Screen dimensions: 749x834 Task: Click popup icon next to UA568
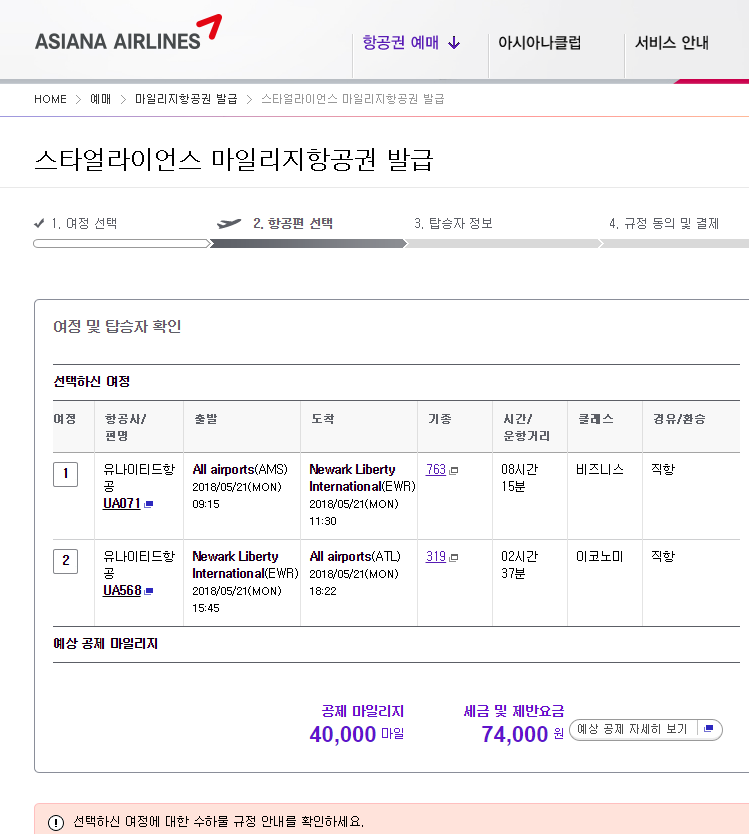(149, 591)
